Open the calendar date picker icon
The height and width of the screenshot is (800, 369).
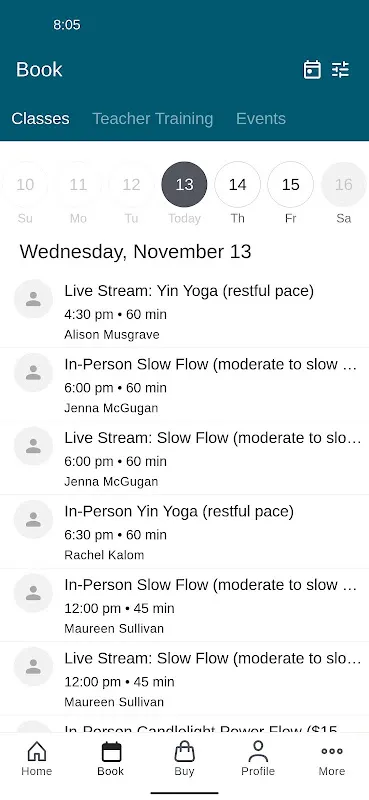click(x=312, y=69)
